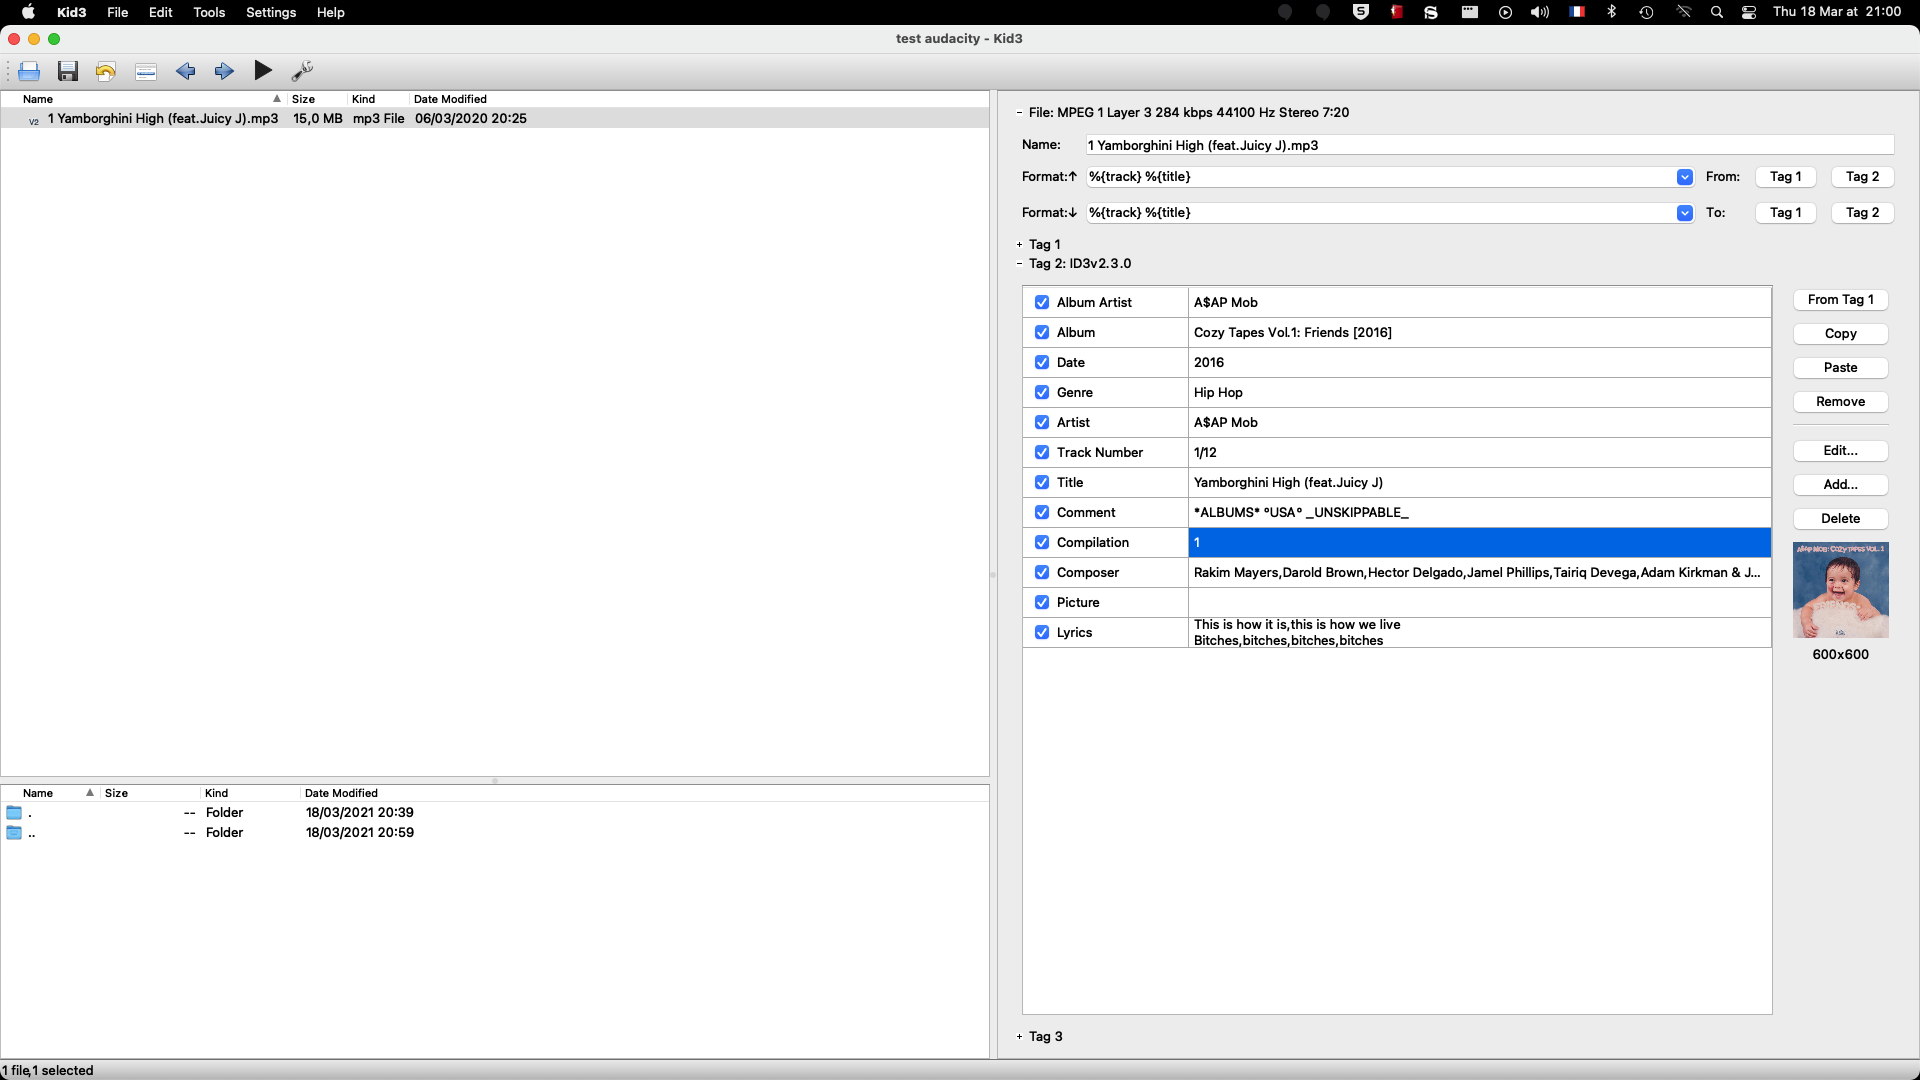The image size is (1920, 1080).
Task: Toggle checkbox for Picture tag field
Action: click(1042, 601)
